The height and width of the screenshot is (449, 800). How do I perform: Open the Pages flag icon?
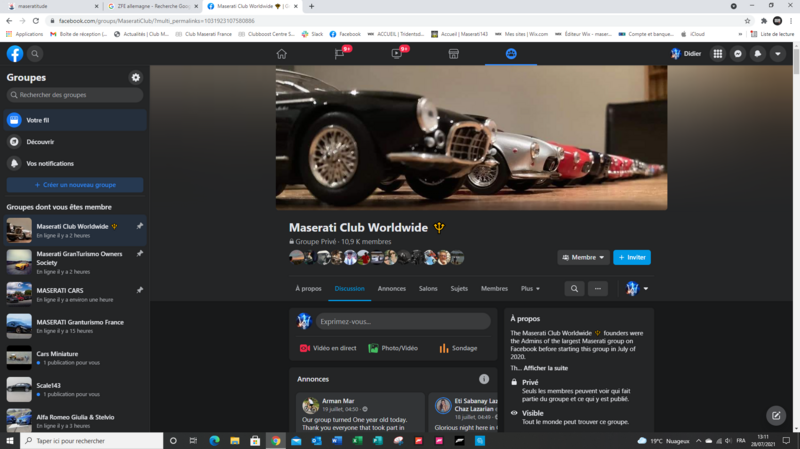click(339, 54)
